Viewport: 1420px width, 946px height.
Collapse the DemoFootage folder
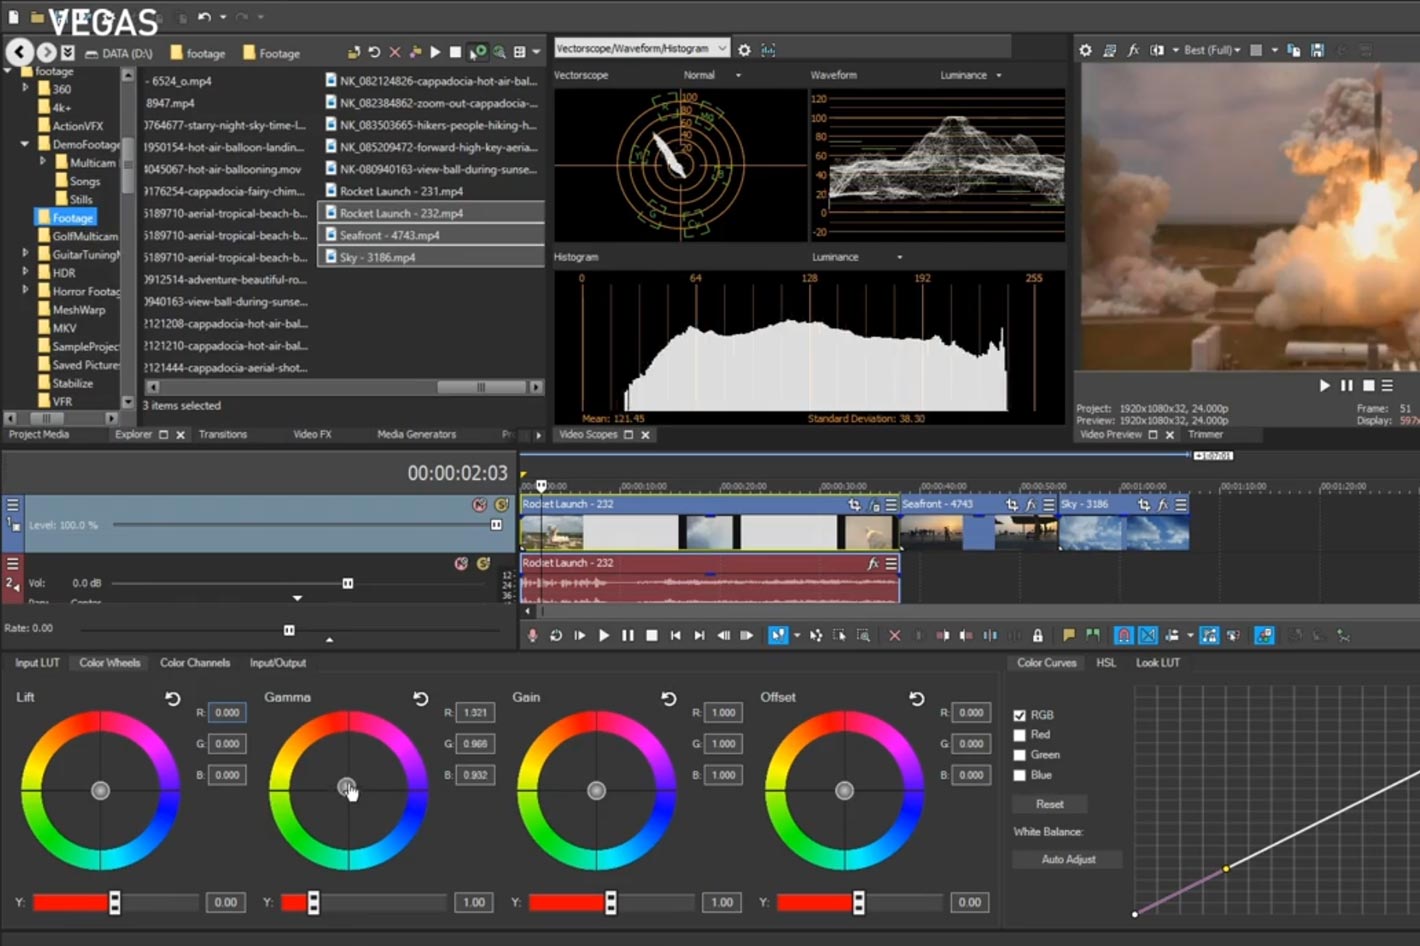click(25, 144)
